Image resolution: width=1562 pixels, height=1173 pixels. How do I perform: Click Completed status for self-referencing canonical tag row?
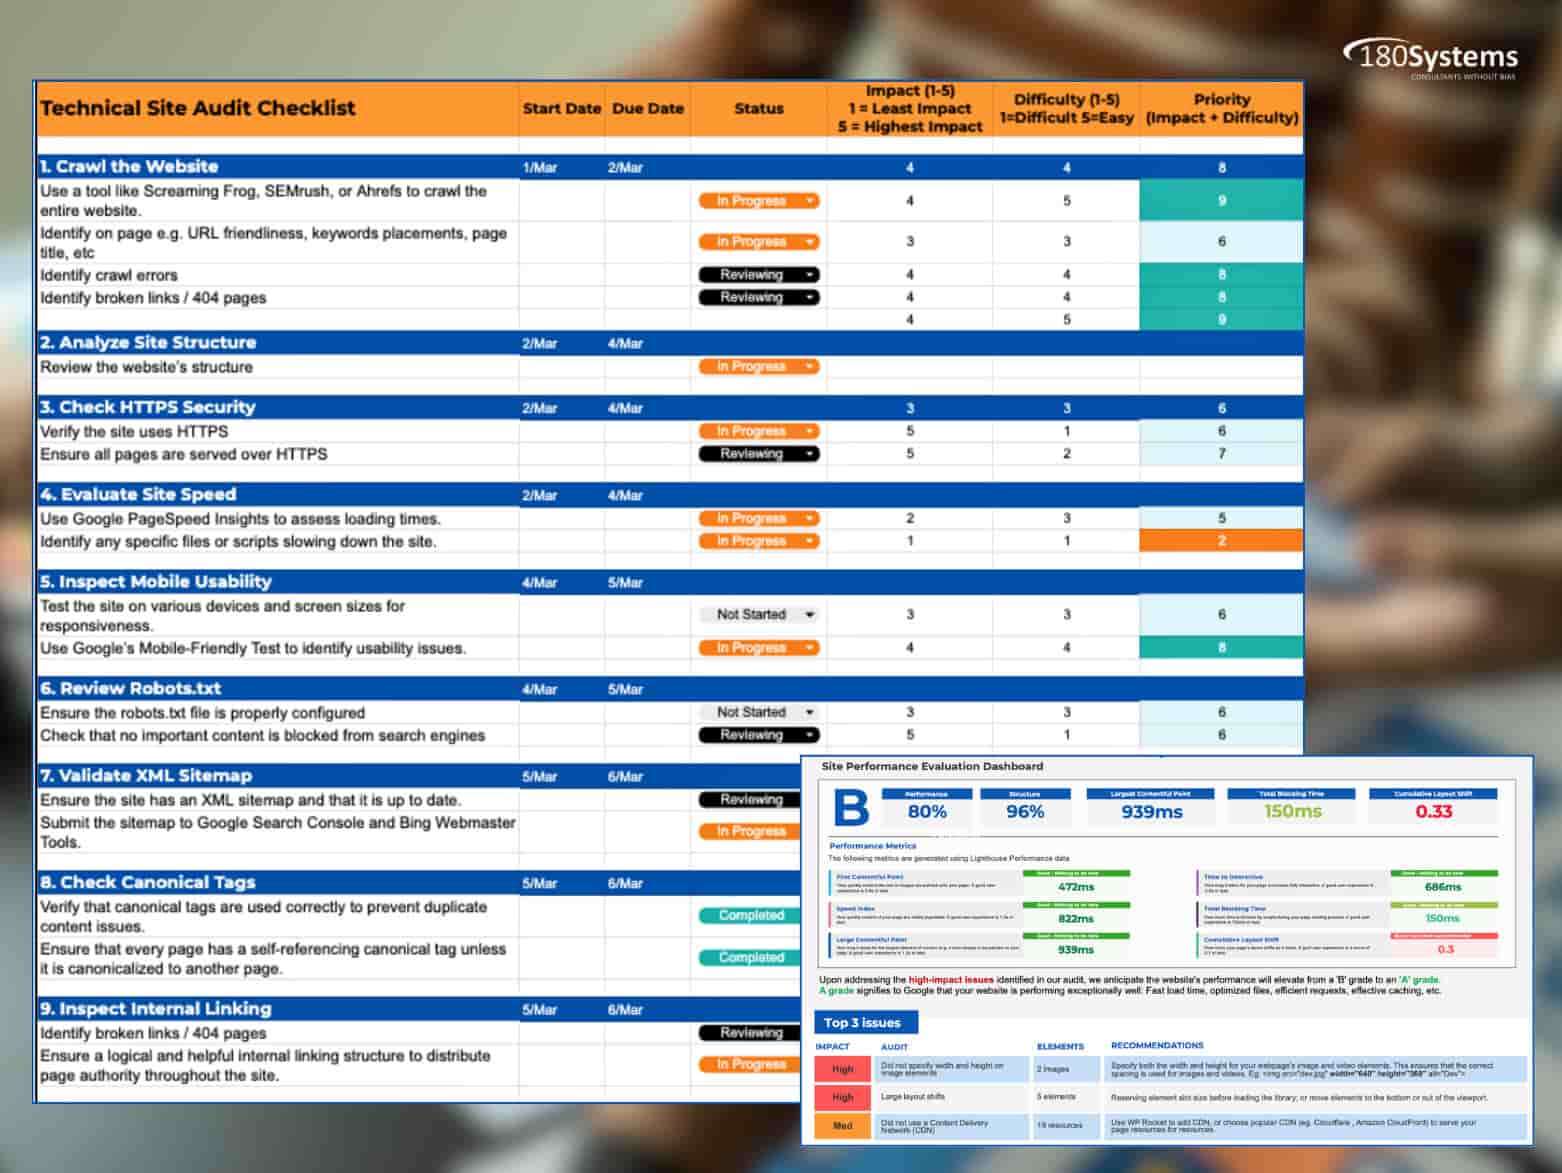click(x=751, y=958)
